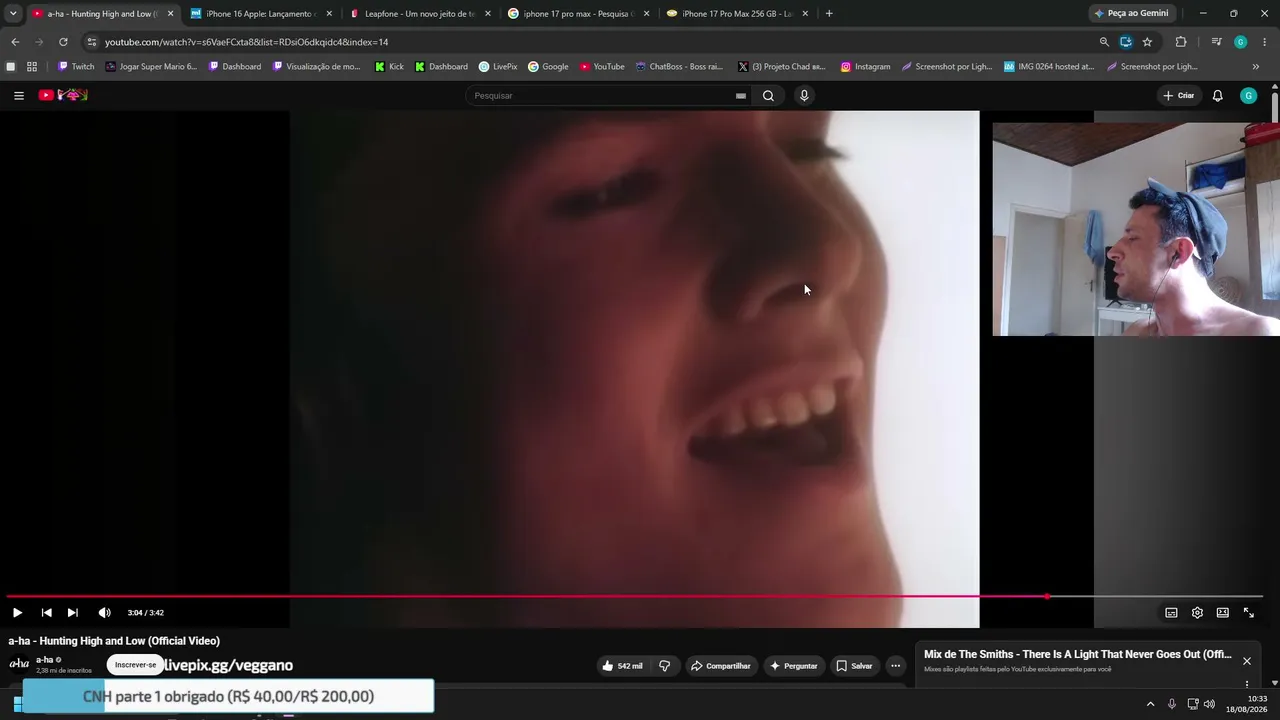Open the Twitch bookmark
The image size is (1280, 720).
point(76,67)
